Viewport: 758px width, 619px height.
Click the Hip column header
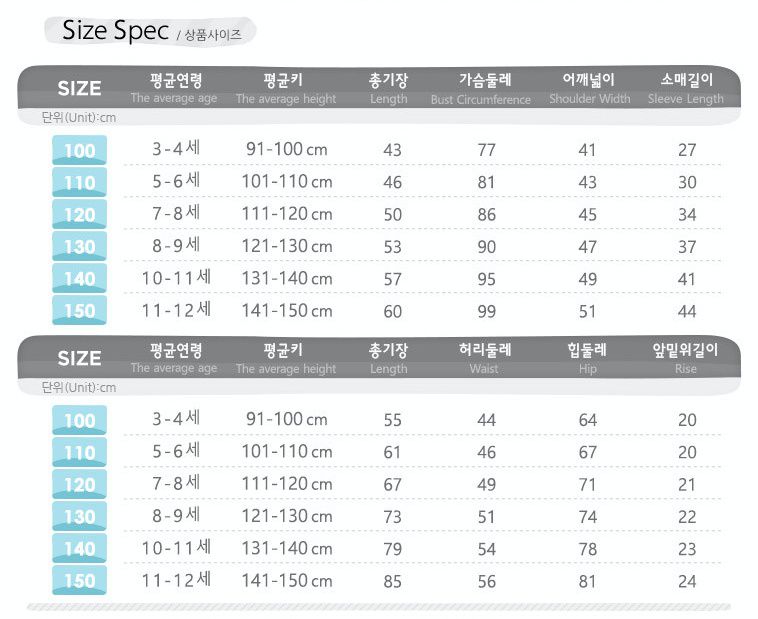coord(587,358)
